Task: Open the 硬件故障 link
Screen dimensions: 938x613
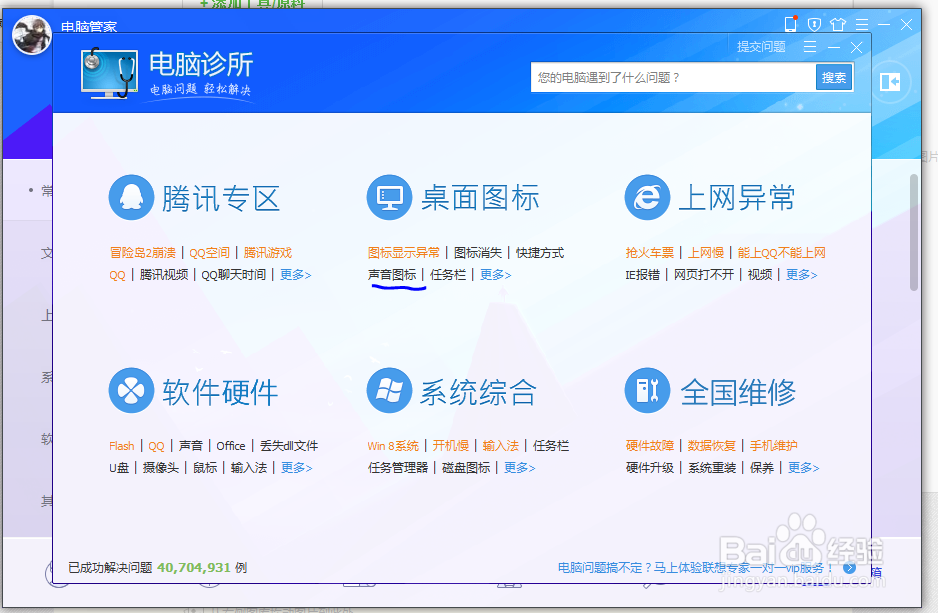Action: (650, 446)
